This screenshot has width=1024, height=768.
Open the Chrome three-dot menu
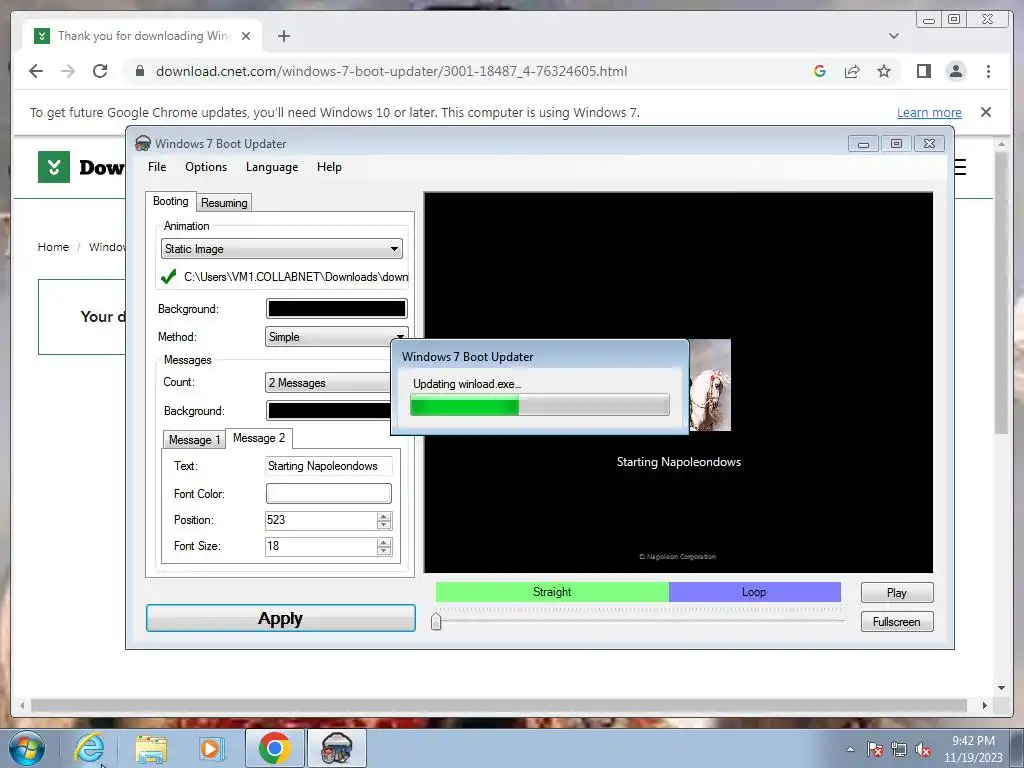(x=988, y=71)
